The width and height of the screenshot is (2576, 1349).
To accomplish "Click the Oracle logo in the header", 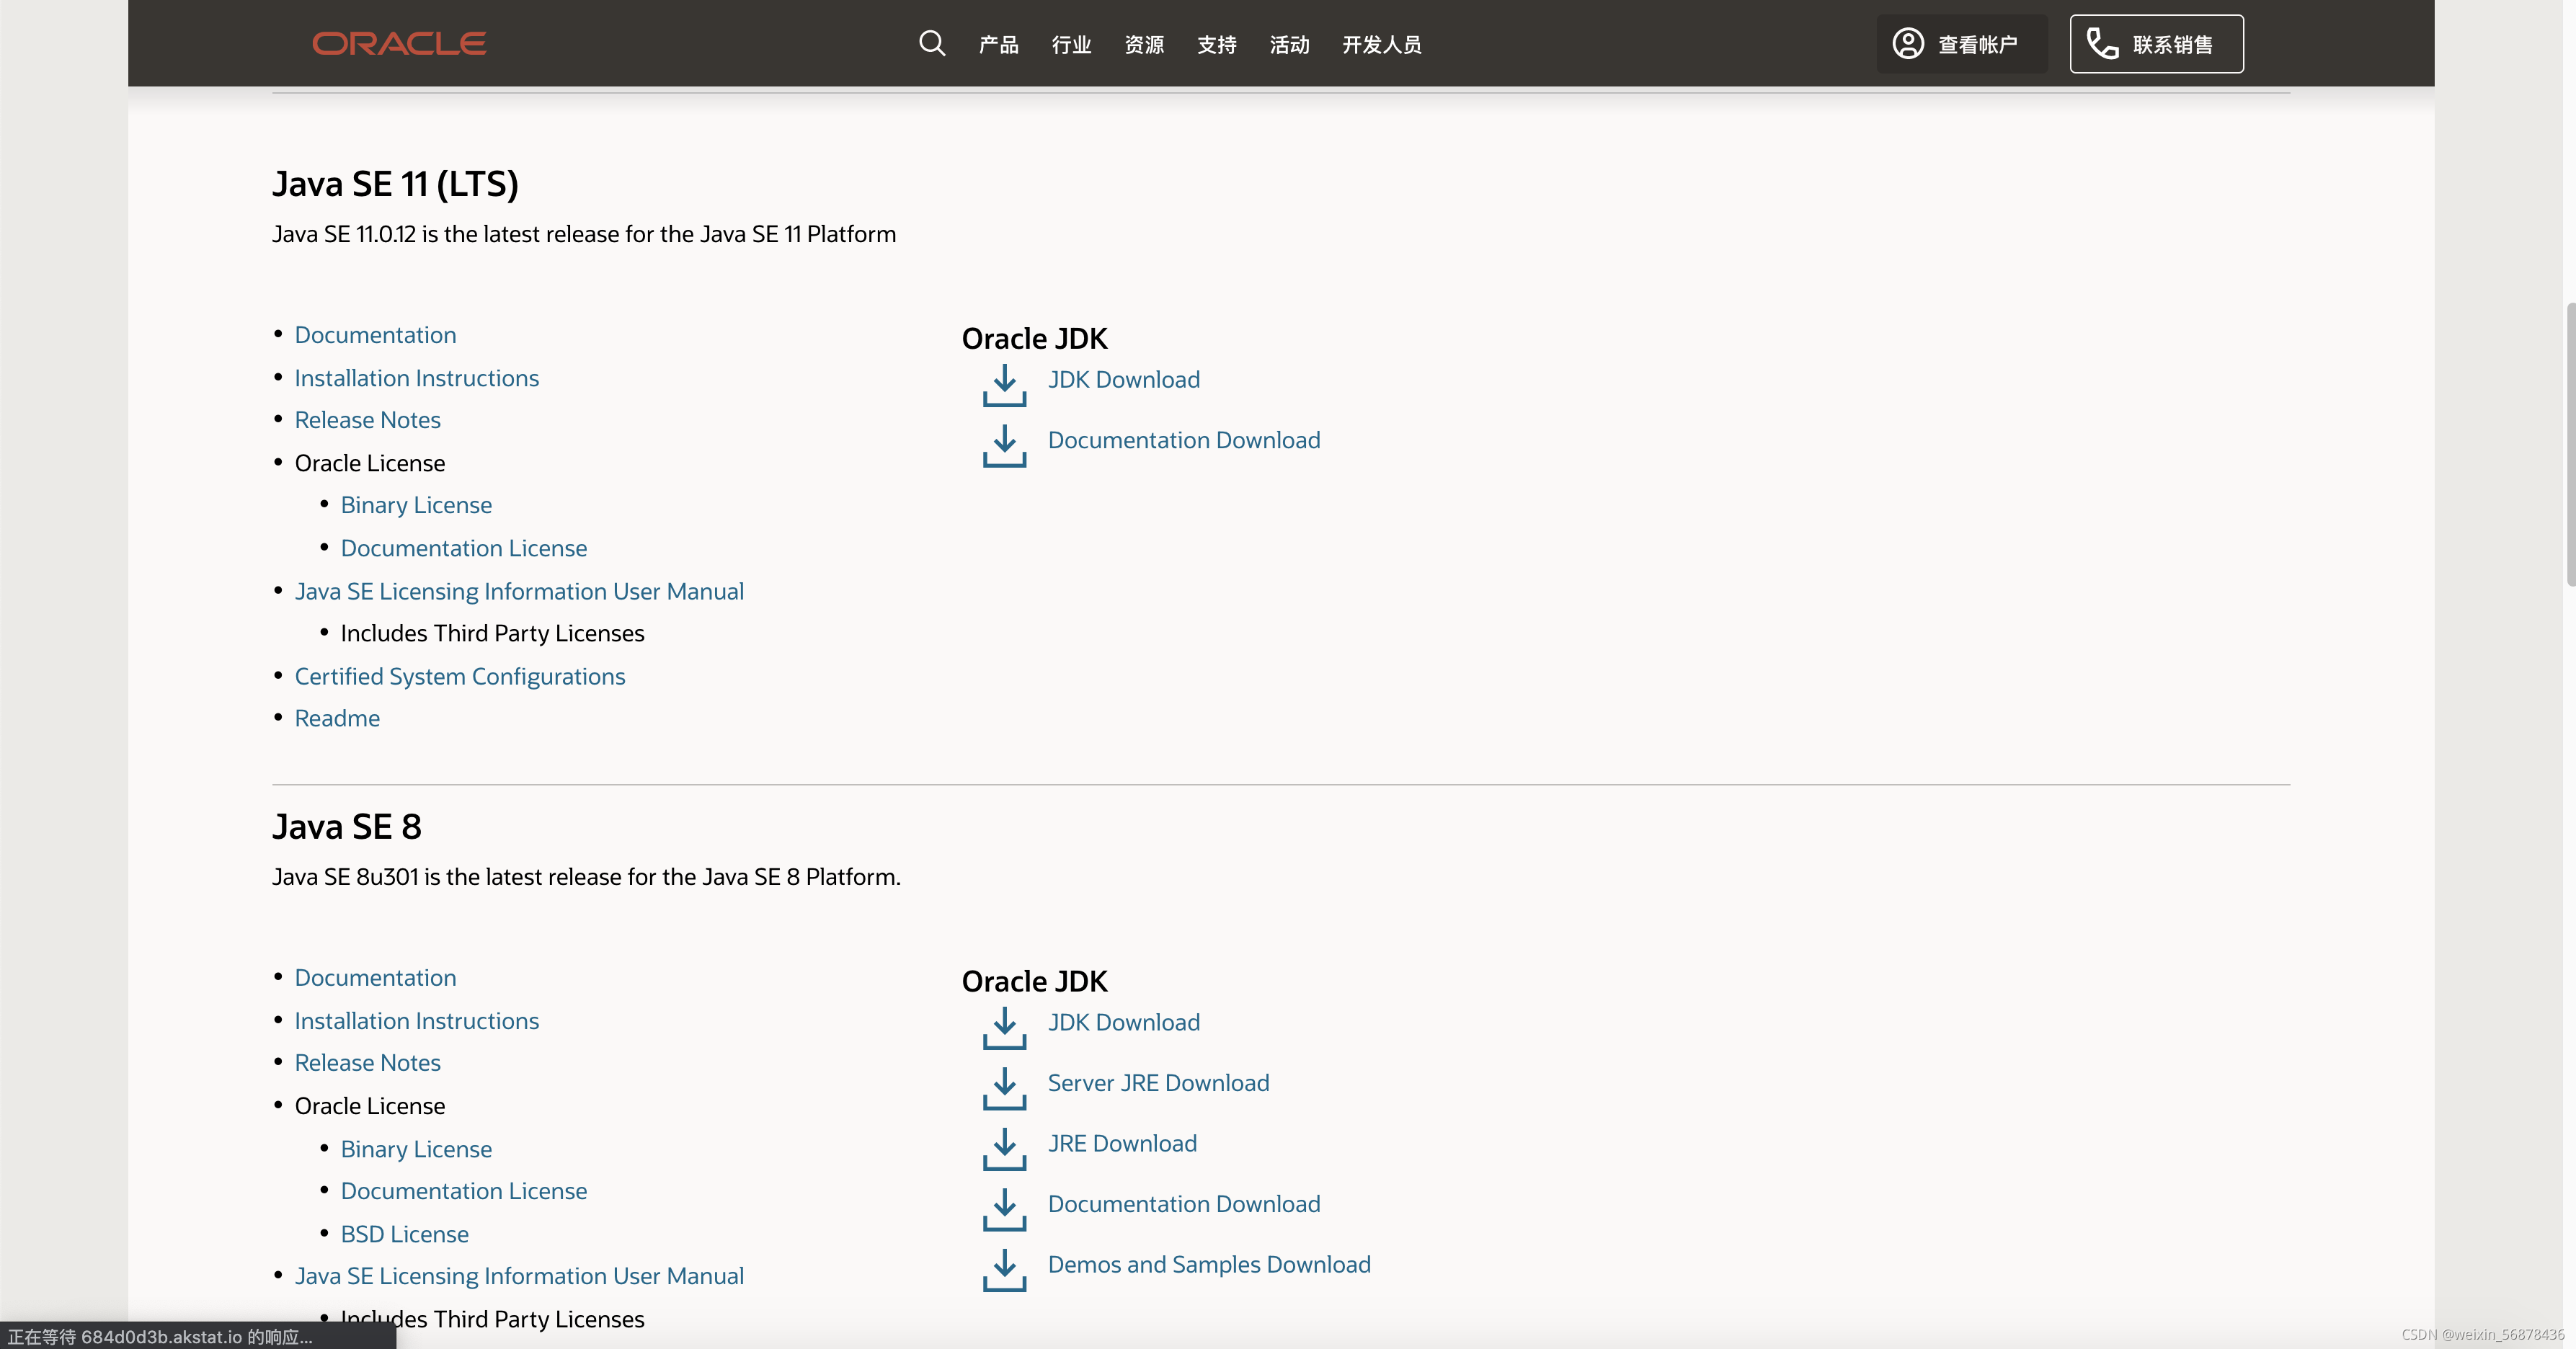I will tap(399, 43).
